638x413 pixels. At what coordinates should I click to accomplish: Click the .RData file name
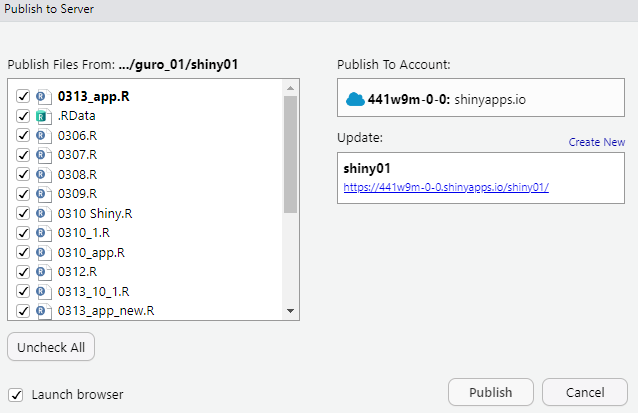point(76,116)
